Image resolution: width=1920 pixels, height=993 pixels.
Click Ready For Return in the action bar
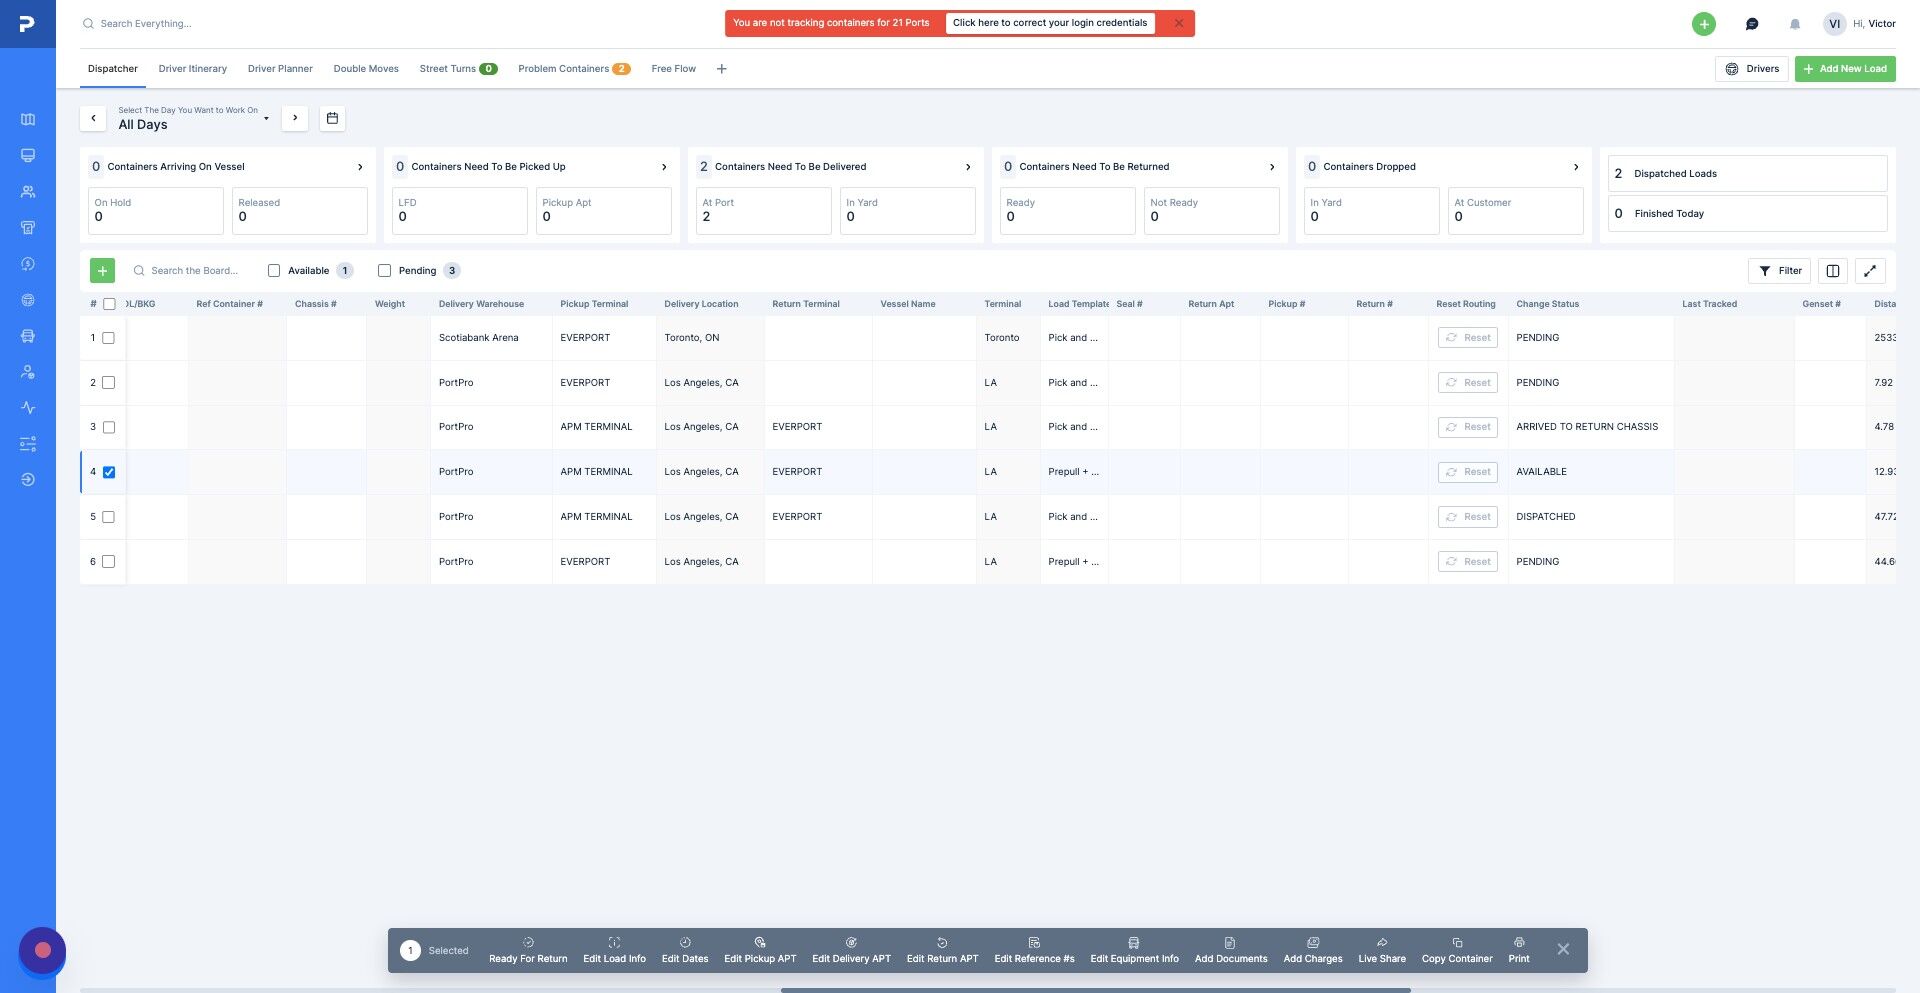click(x=528, y=951)
